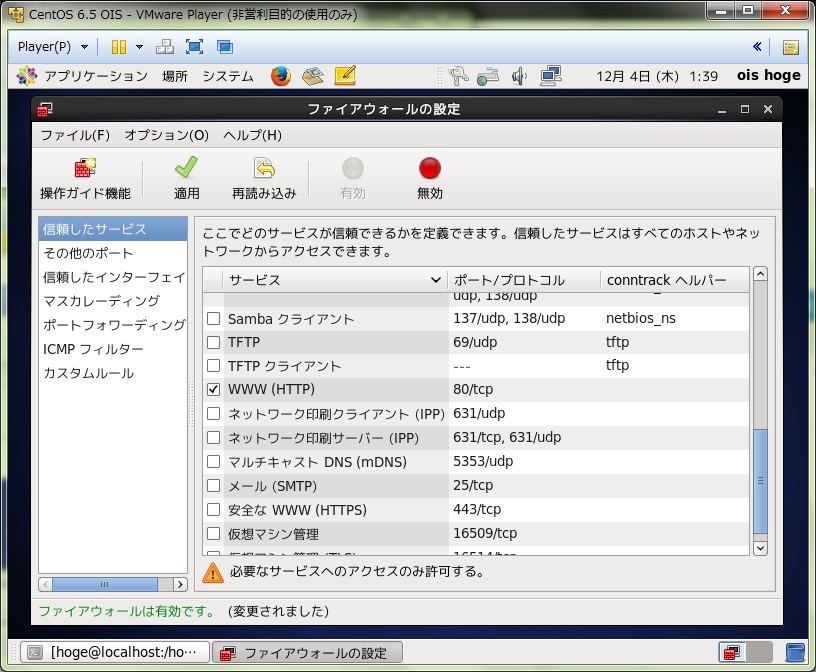This screenshot has height=672, width=816.
Task: Switch VMware to Unity mode
Action: click(224, 47)
